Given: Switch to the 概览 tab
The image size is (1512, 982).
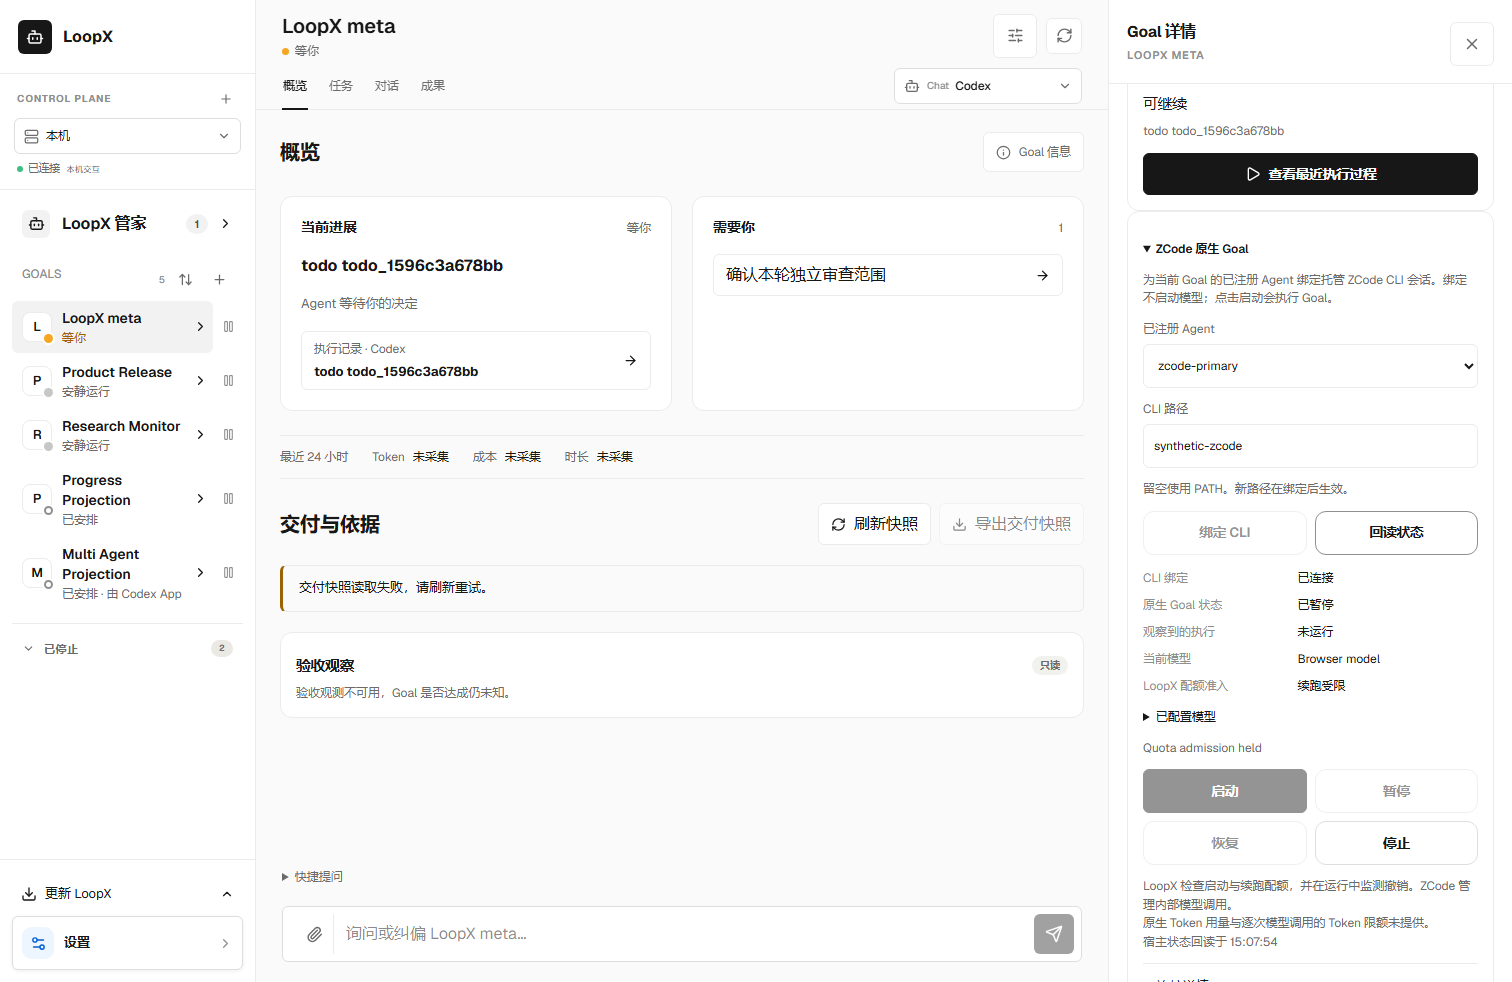Looking at the screenshot, I should coord(295,86).
